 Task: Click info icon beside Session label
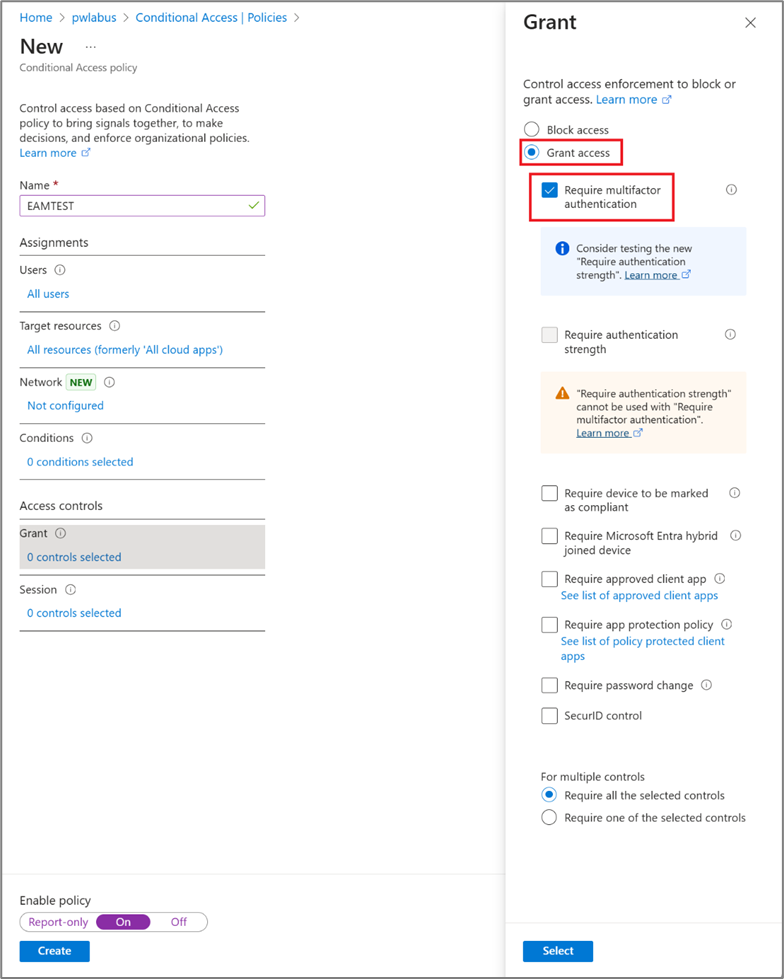point(70,590)
